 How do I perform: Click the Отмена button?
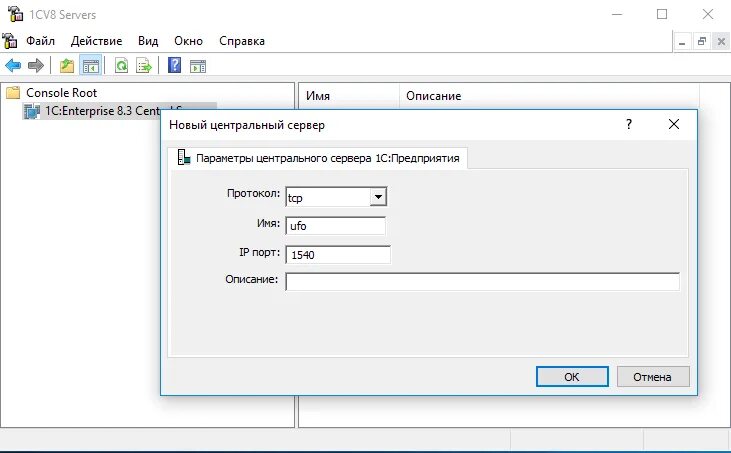(653, 377)
